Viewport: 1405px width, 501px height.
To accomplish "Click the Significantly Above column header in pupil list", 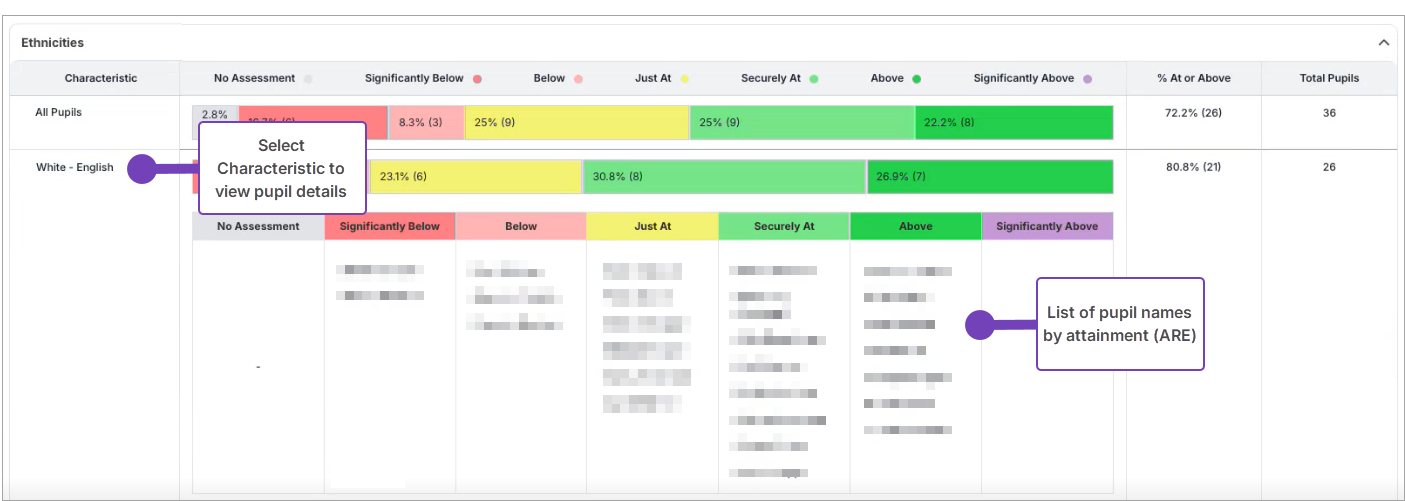I will click(1046, 227).
